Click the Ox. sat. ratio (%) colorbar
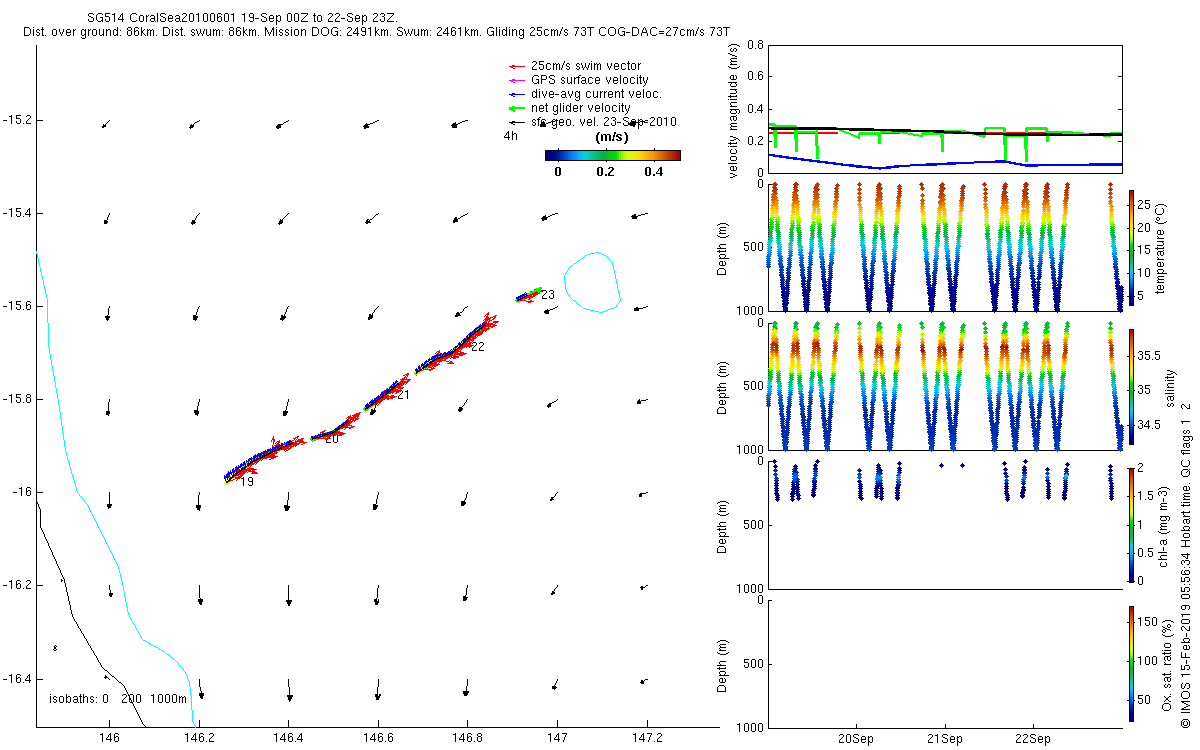 (x=1130, y=664)
